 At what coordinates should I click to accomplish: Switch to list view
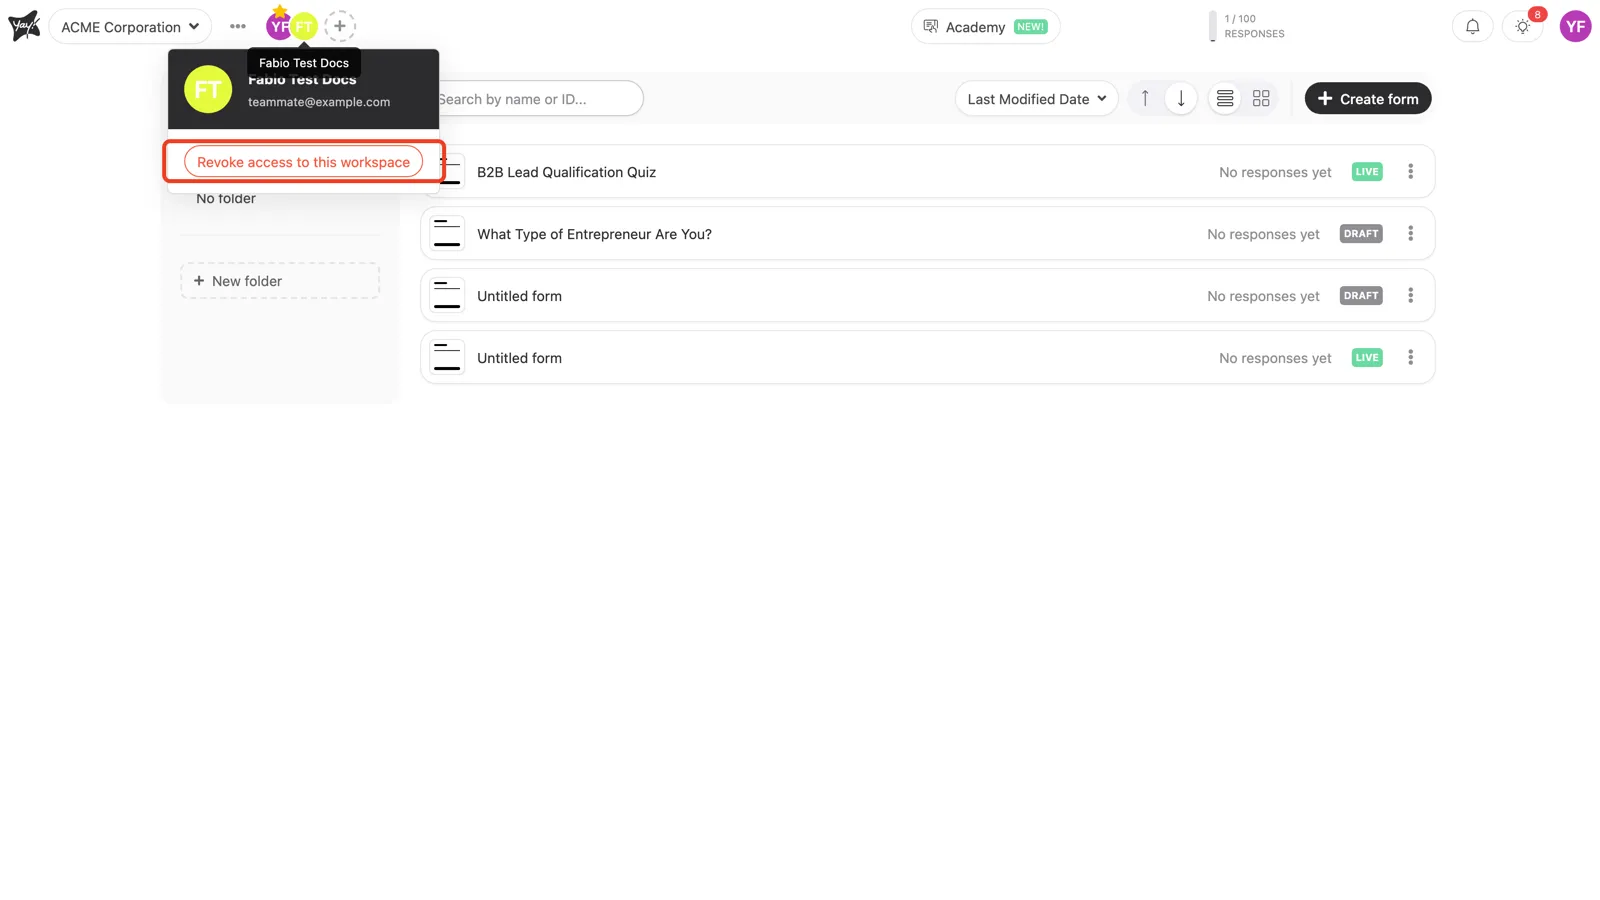coord(1225,98)
